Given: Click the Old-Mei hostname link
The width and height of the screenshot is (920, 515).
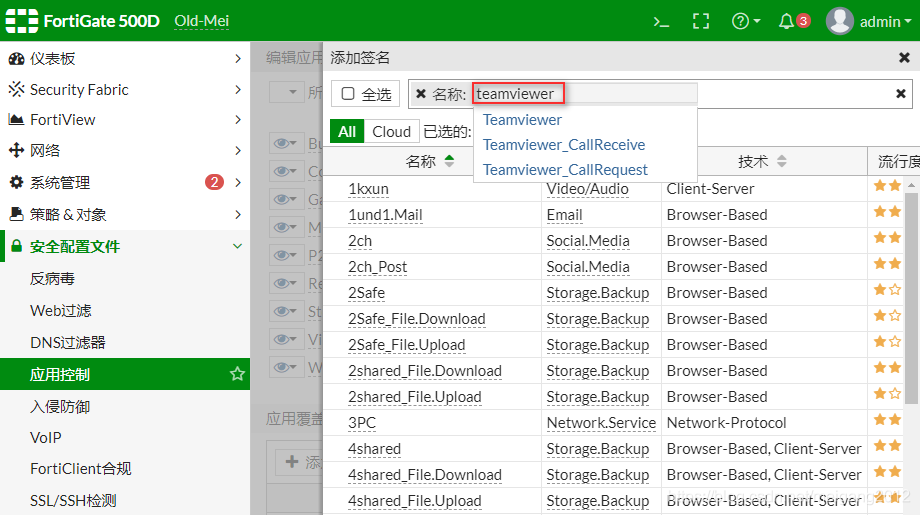Looking at the screenshot, I should click(201, 21).
